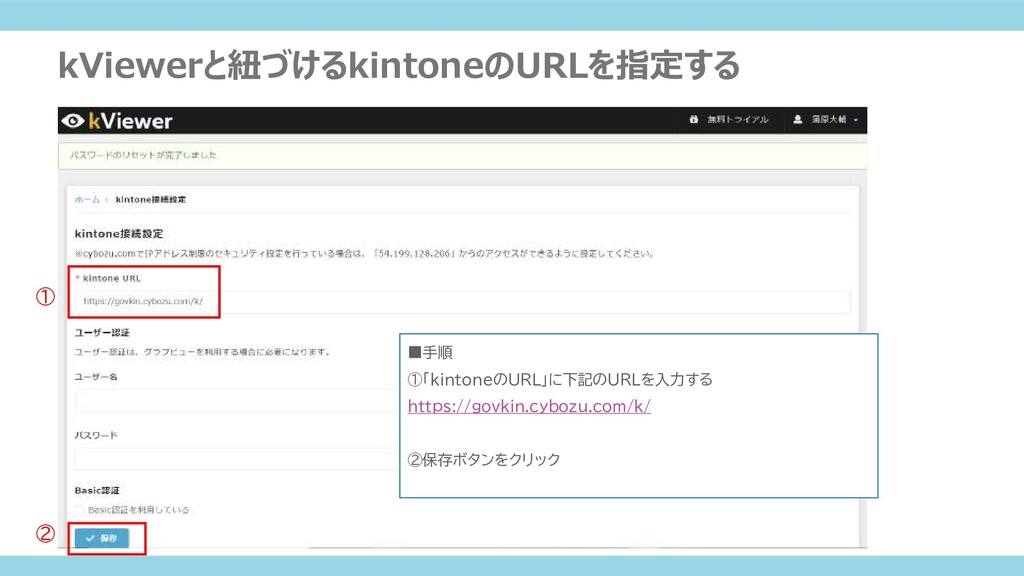Focus the kintone URL input field
This screenshot has height=576, width=1024.
[x=462, y=301]
